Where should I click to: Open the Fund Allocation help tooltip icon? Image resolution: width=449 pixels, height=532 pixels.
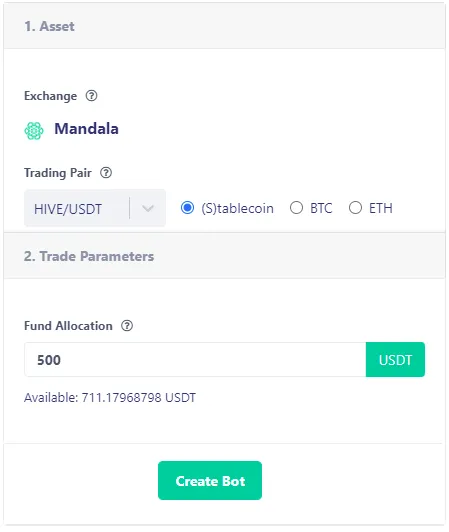pyautogui.click(x=127, y=326)
